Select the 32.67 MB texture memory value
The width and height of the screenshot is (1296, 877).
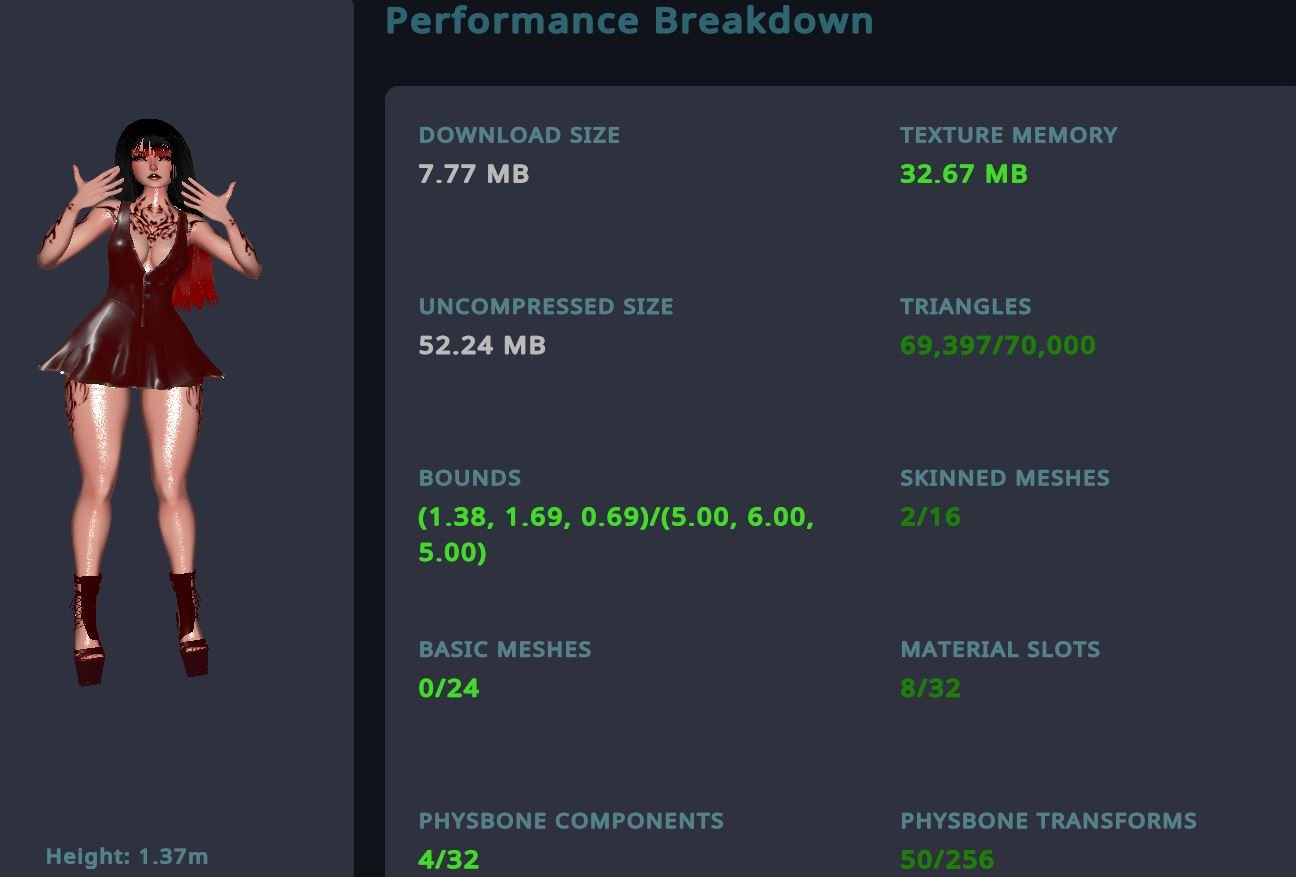[964, 174]
